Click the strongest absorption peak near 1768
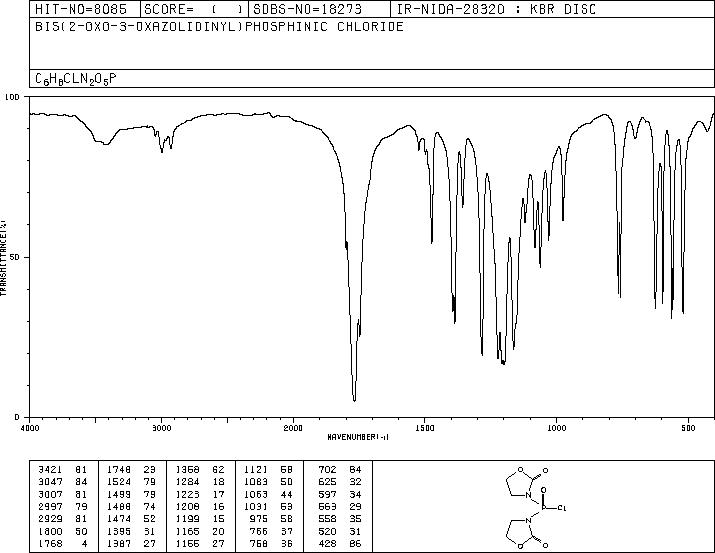Image resolution: width=715 pixels, height=553 pixels. point(354,400)
